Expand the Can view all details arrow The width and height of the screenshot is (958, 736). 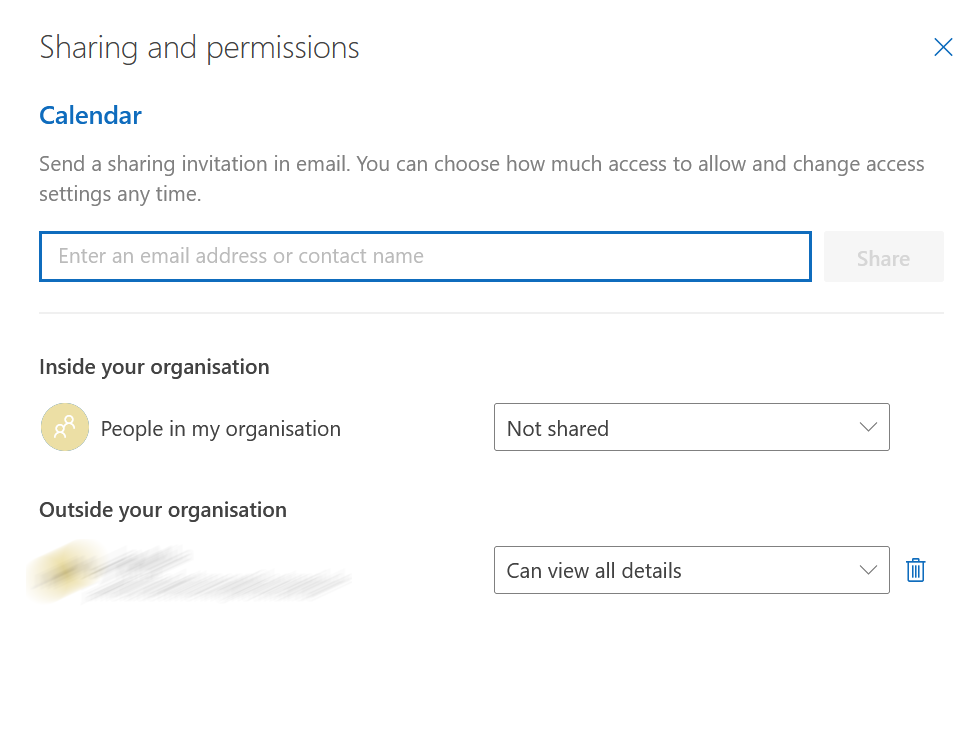click(867, 570)
